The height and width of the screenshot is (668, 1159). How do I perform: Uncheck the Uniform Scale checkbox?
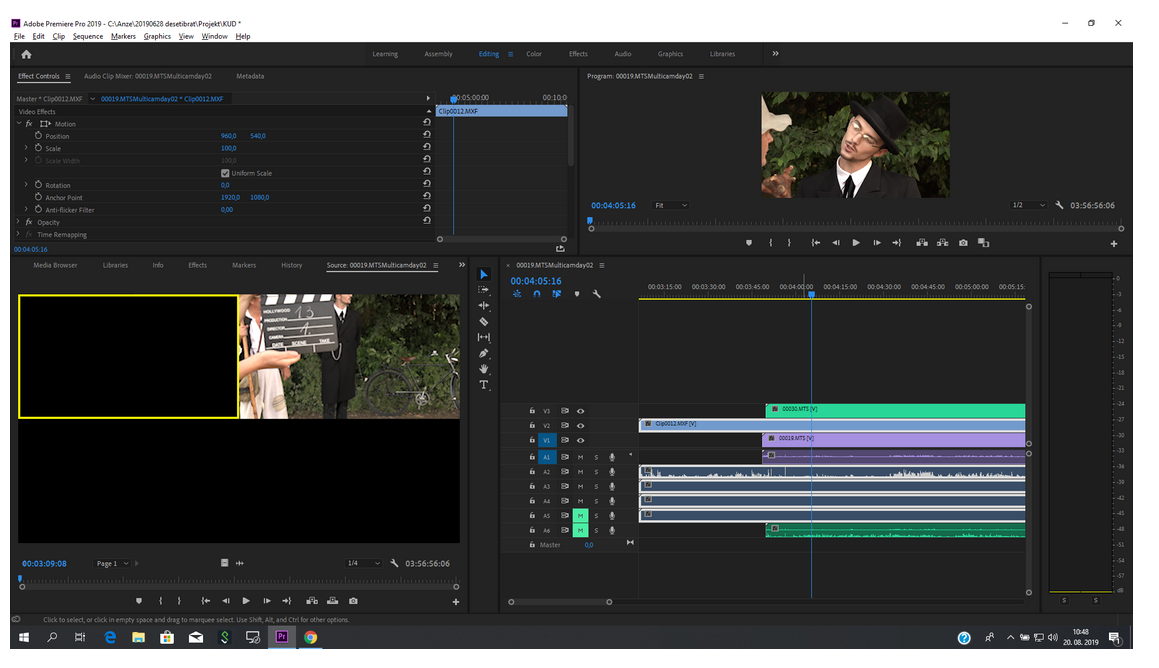(225, 173)
